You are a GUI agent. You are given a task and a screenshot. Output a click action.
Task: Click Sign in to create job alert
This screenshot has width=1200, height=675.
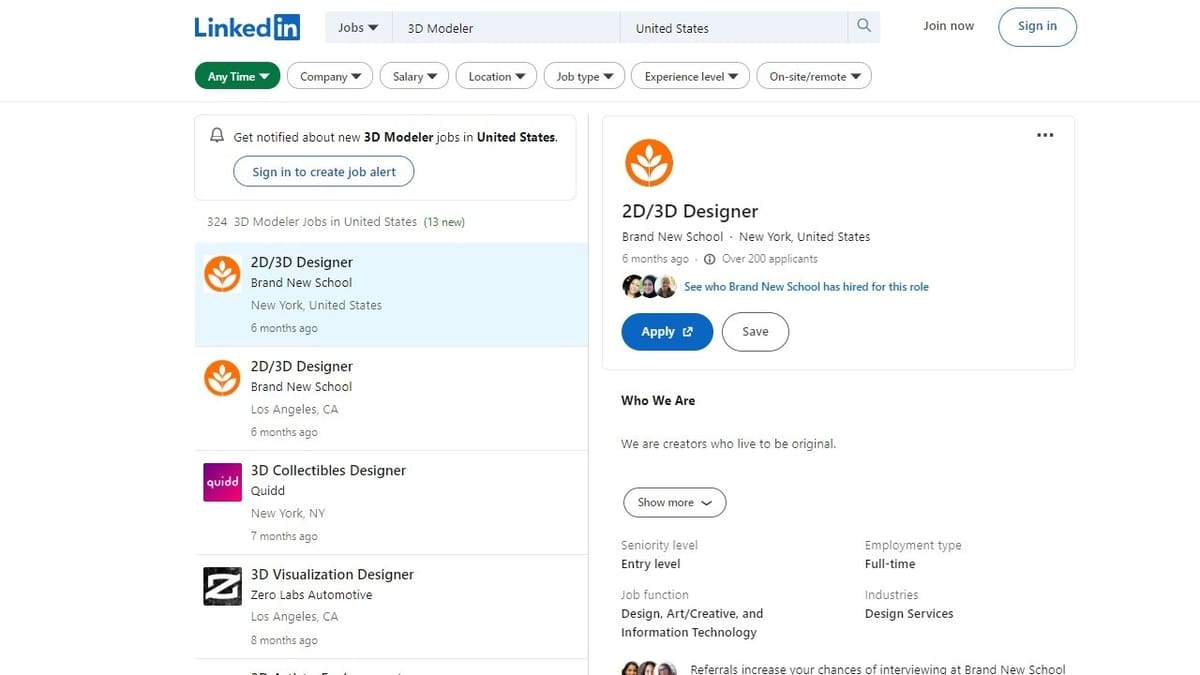324,172
